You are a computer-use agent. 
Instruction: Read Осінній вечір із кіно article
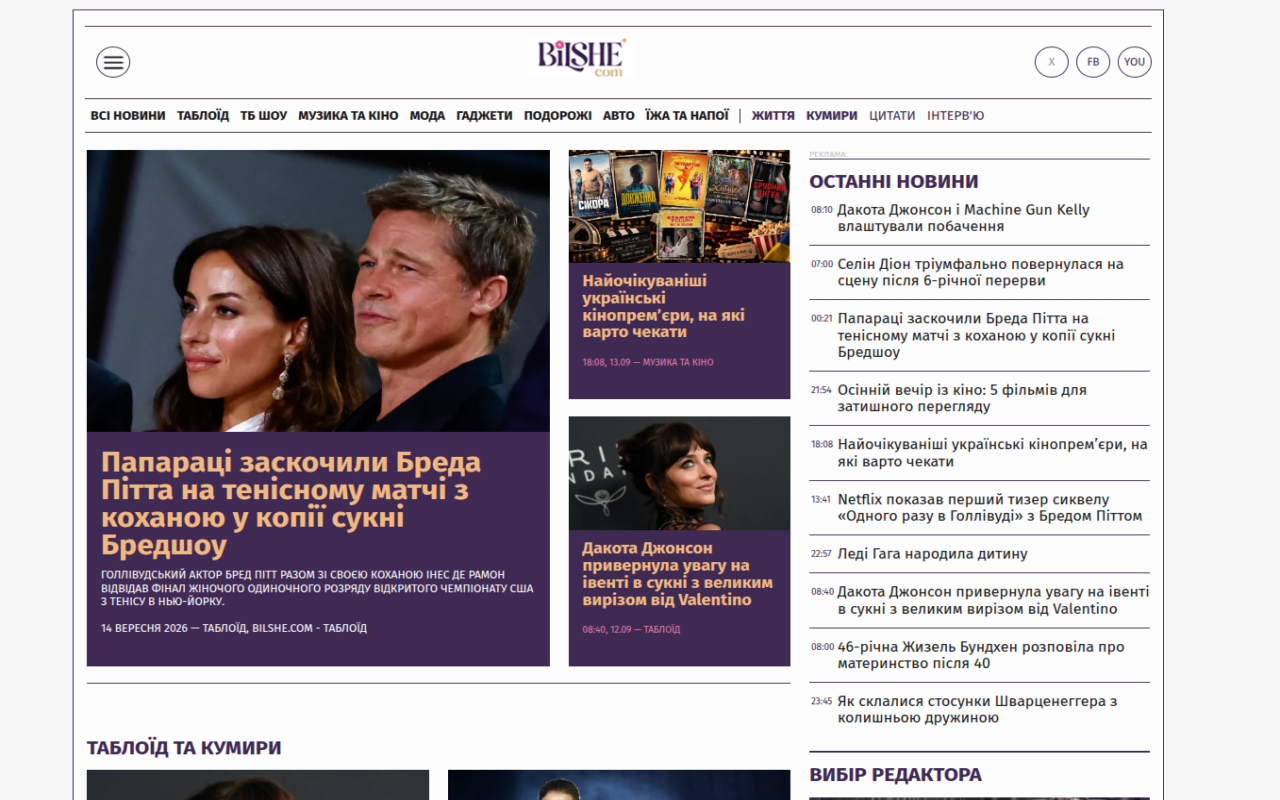click(962, 398)
